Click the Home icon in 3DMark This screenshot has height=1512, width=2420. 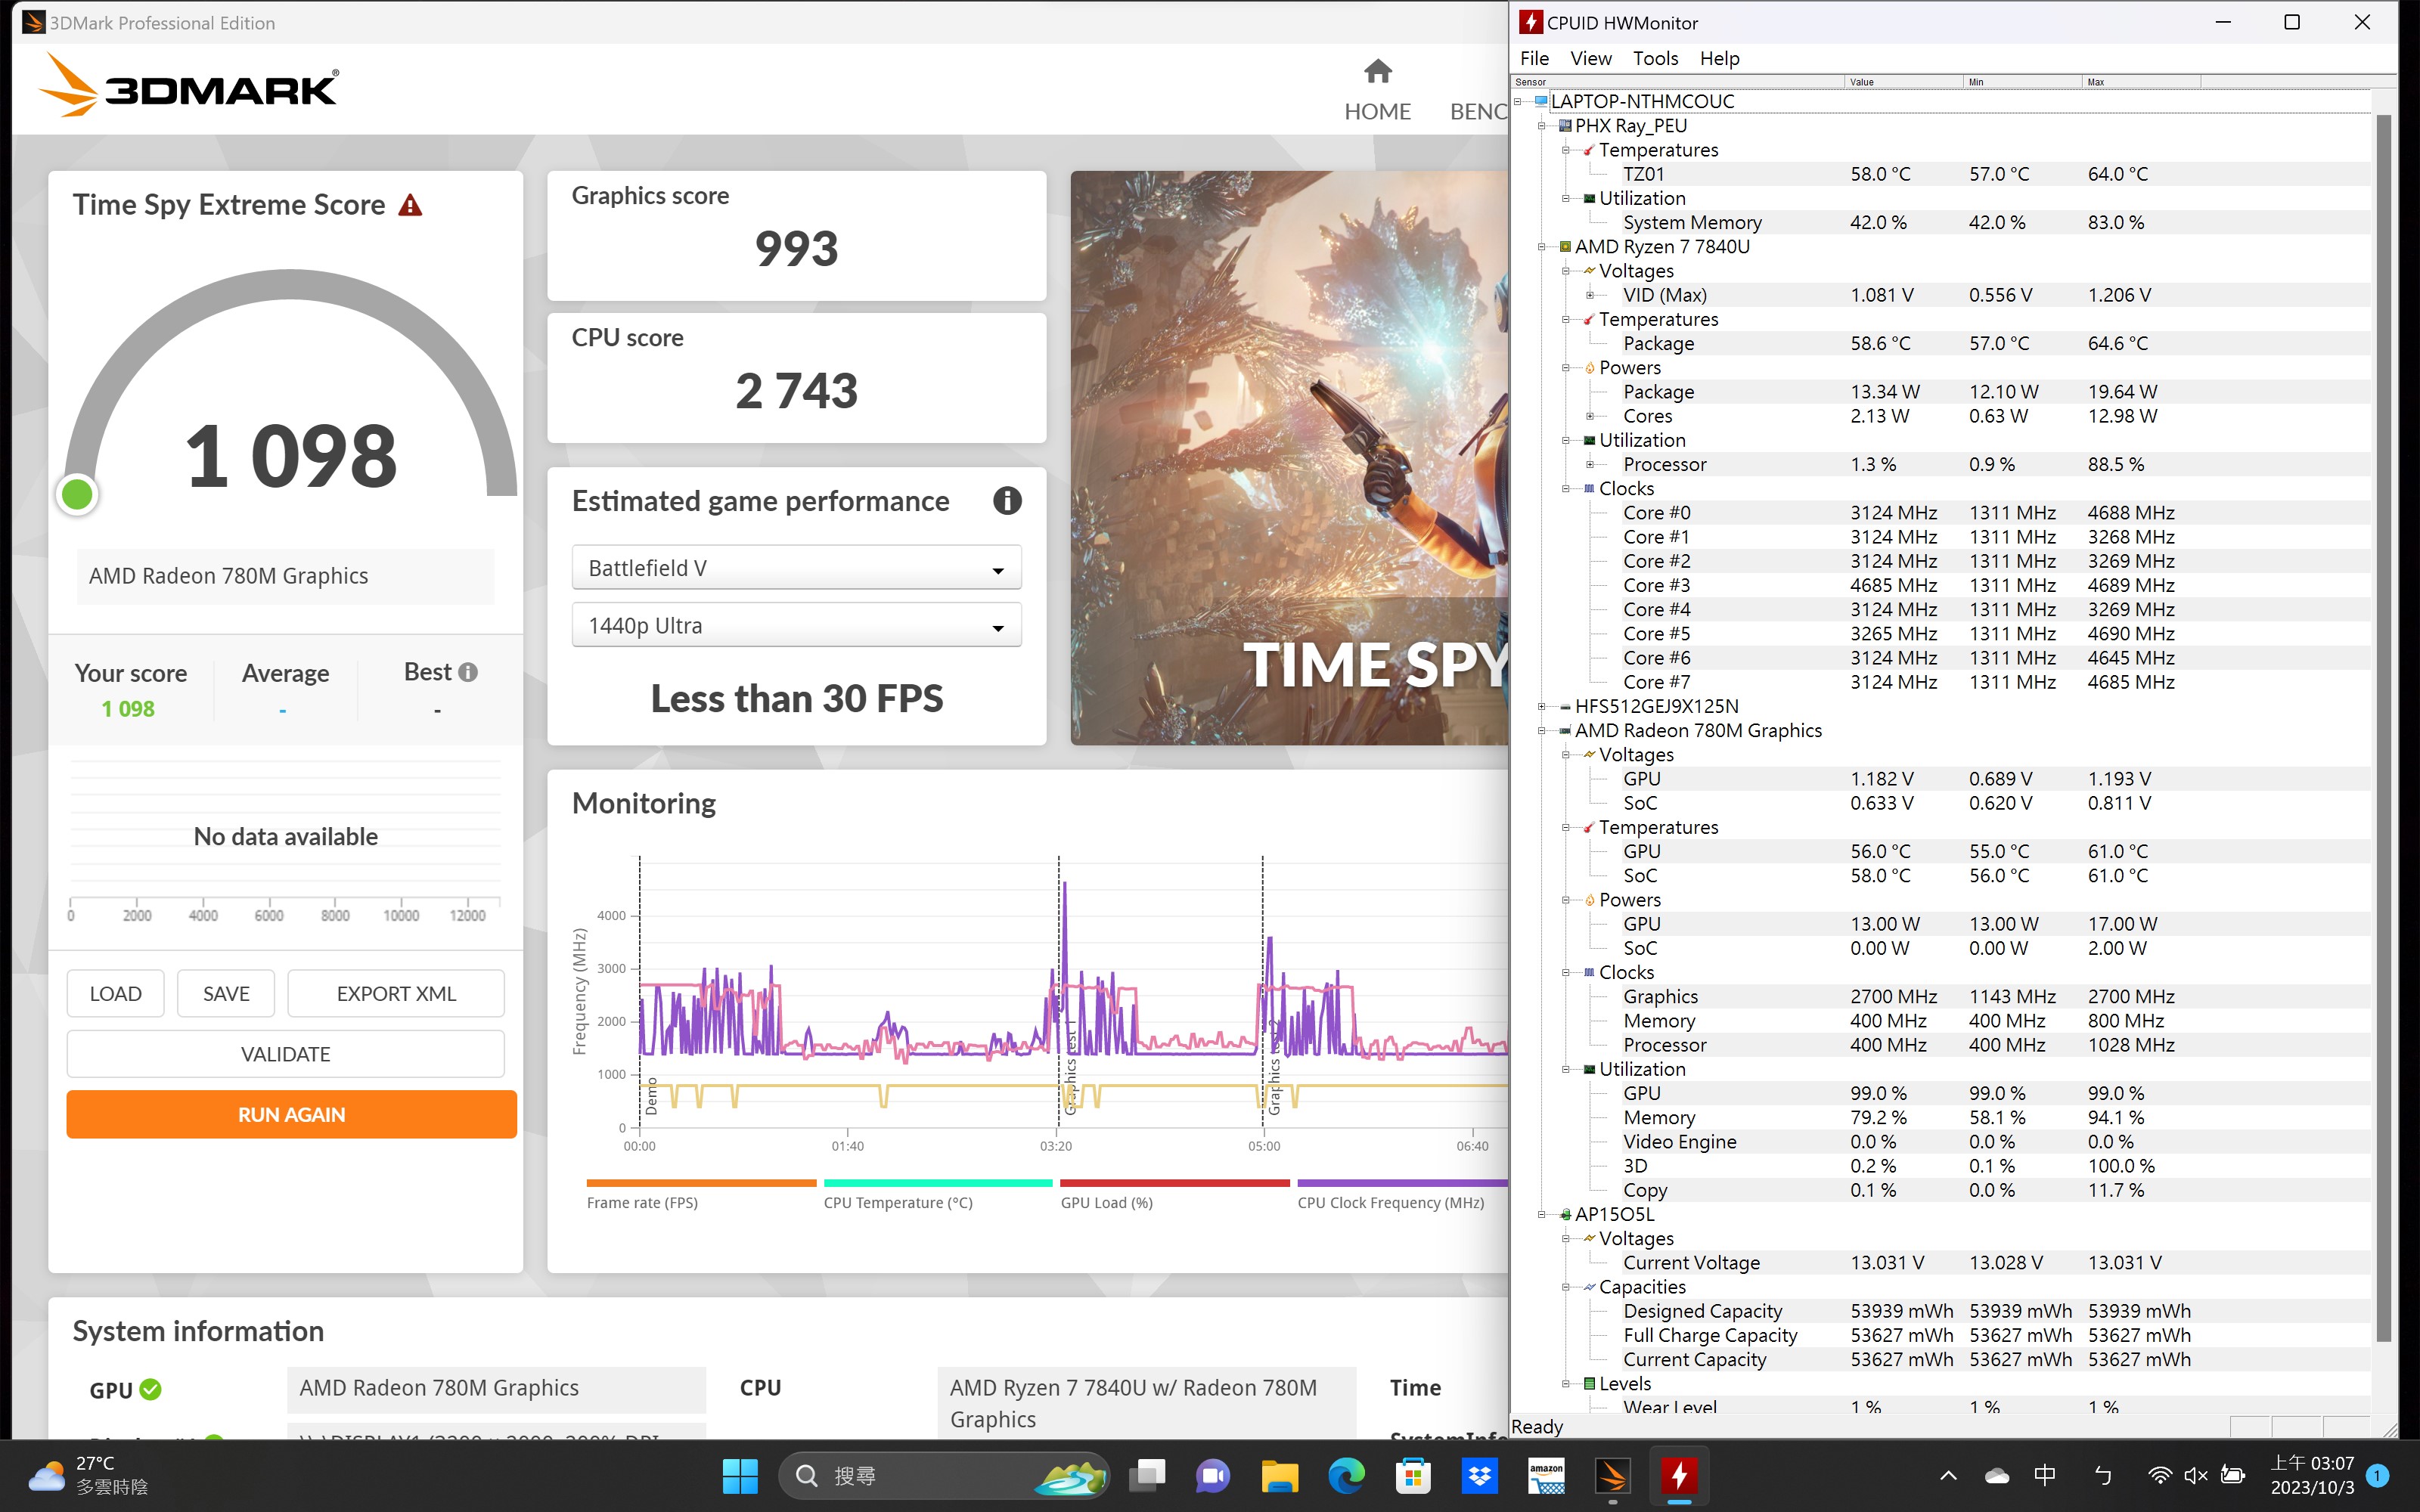click(1377, 70)
